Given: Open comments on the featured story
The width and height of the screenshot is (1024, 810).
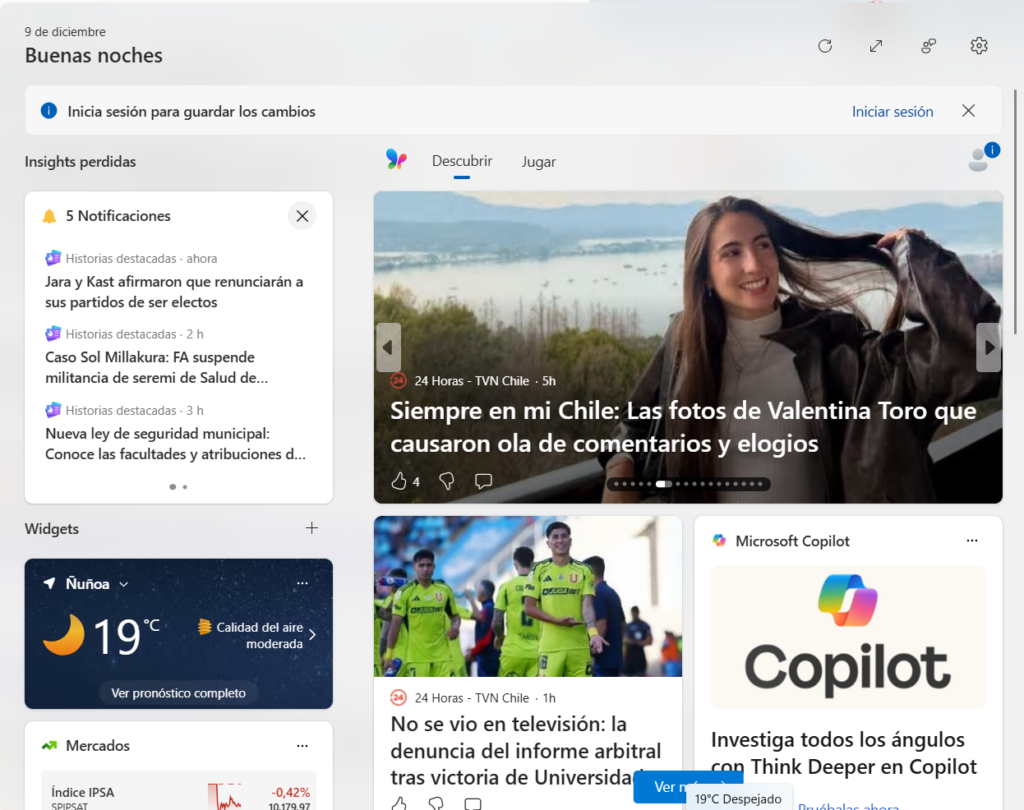Looking at the screenshot, I should [483, 481].
